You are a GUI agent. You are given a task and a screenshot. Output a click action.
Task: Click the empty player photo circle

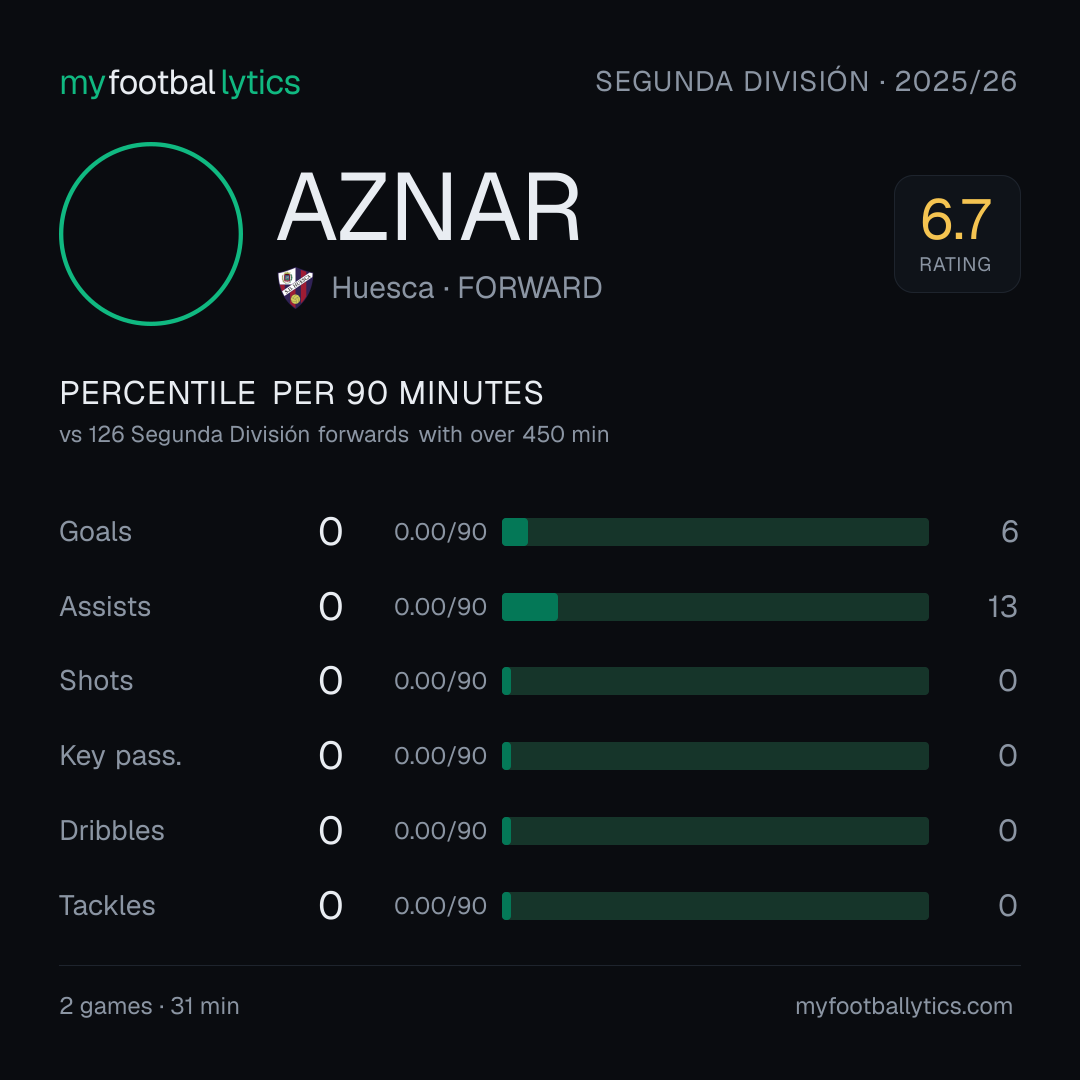pos(151,234)
